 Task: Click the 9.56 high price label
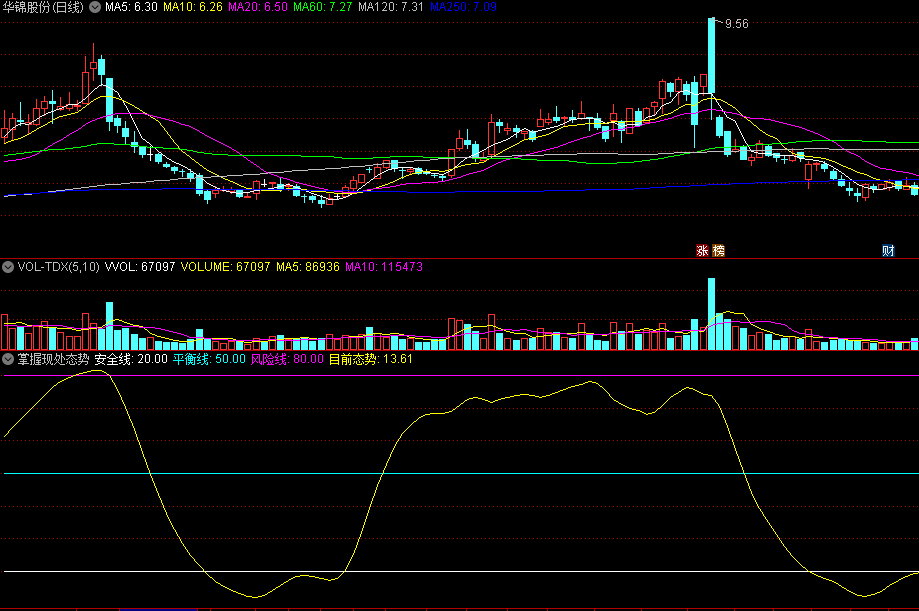[737, 24]
